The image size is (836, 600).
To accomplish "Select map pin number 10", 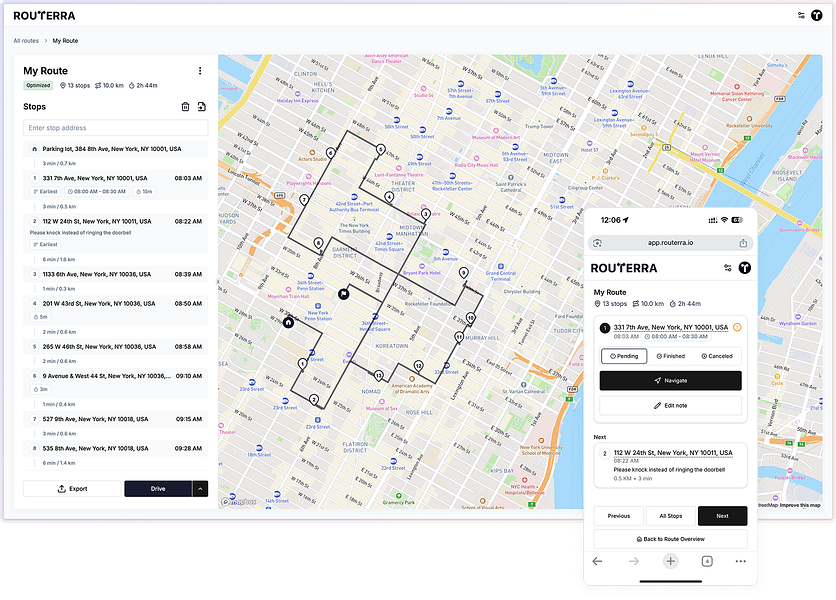I will [x=470, y=317].
